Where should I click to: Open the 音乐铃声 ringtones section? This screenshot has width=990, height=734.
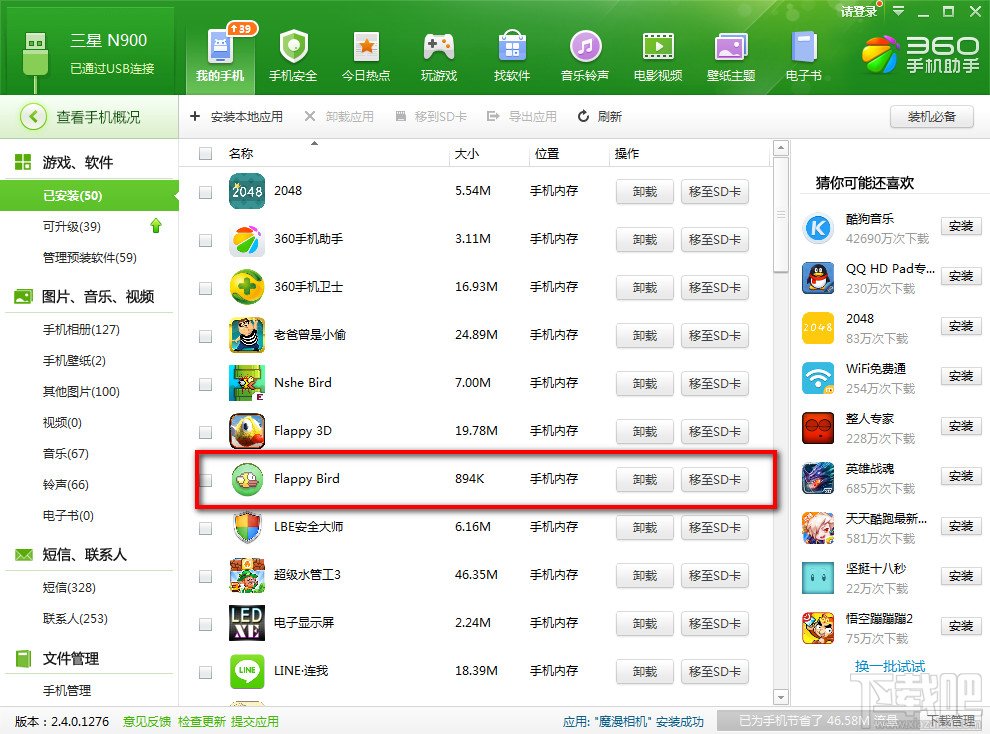(x=585, y=53)
